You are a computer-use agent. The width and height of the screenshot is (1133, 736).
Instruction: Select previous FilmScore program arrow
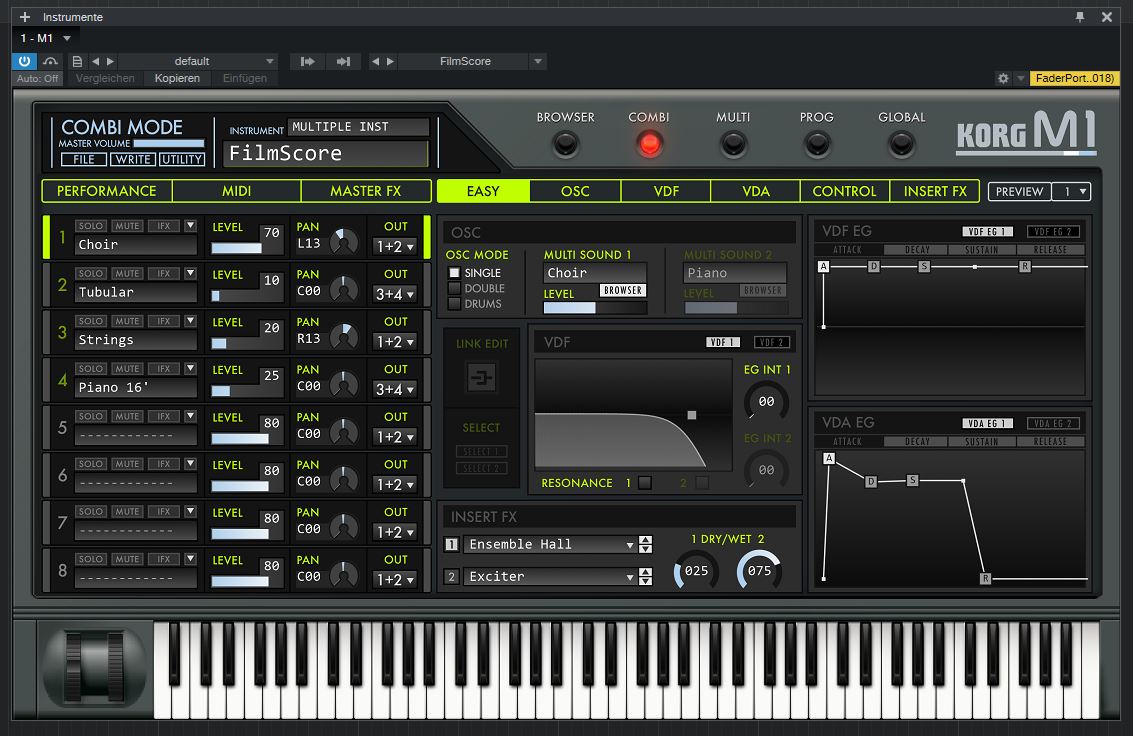[375, 61]
